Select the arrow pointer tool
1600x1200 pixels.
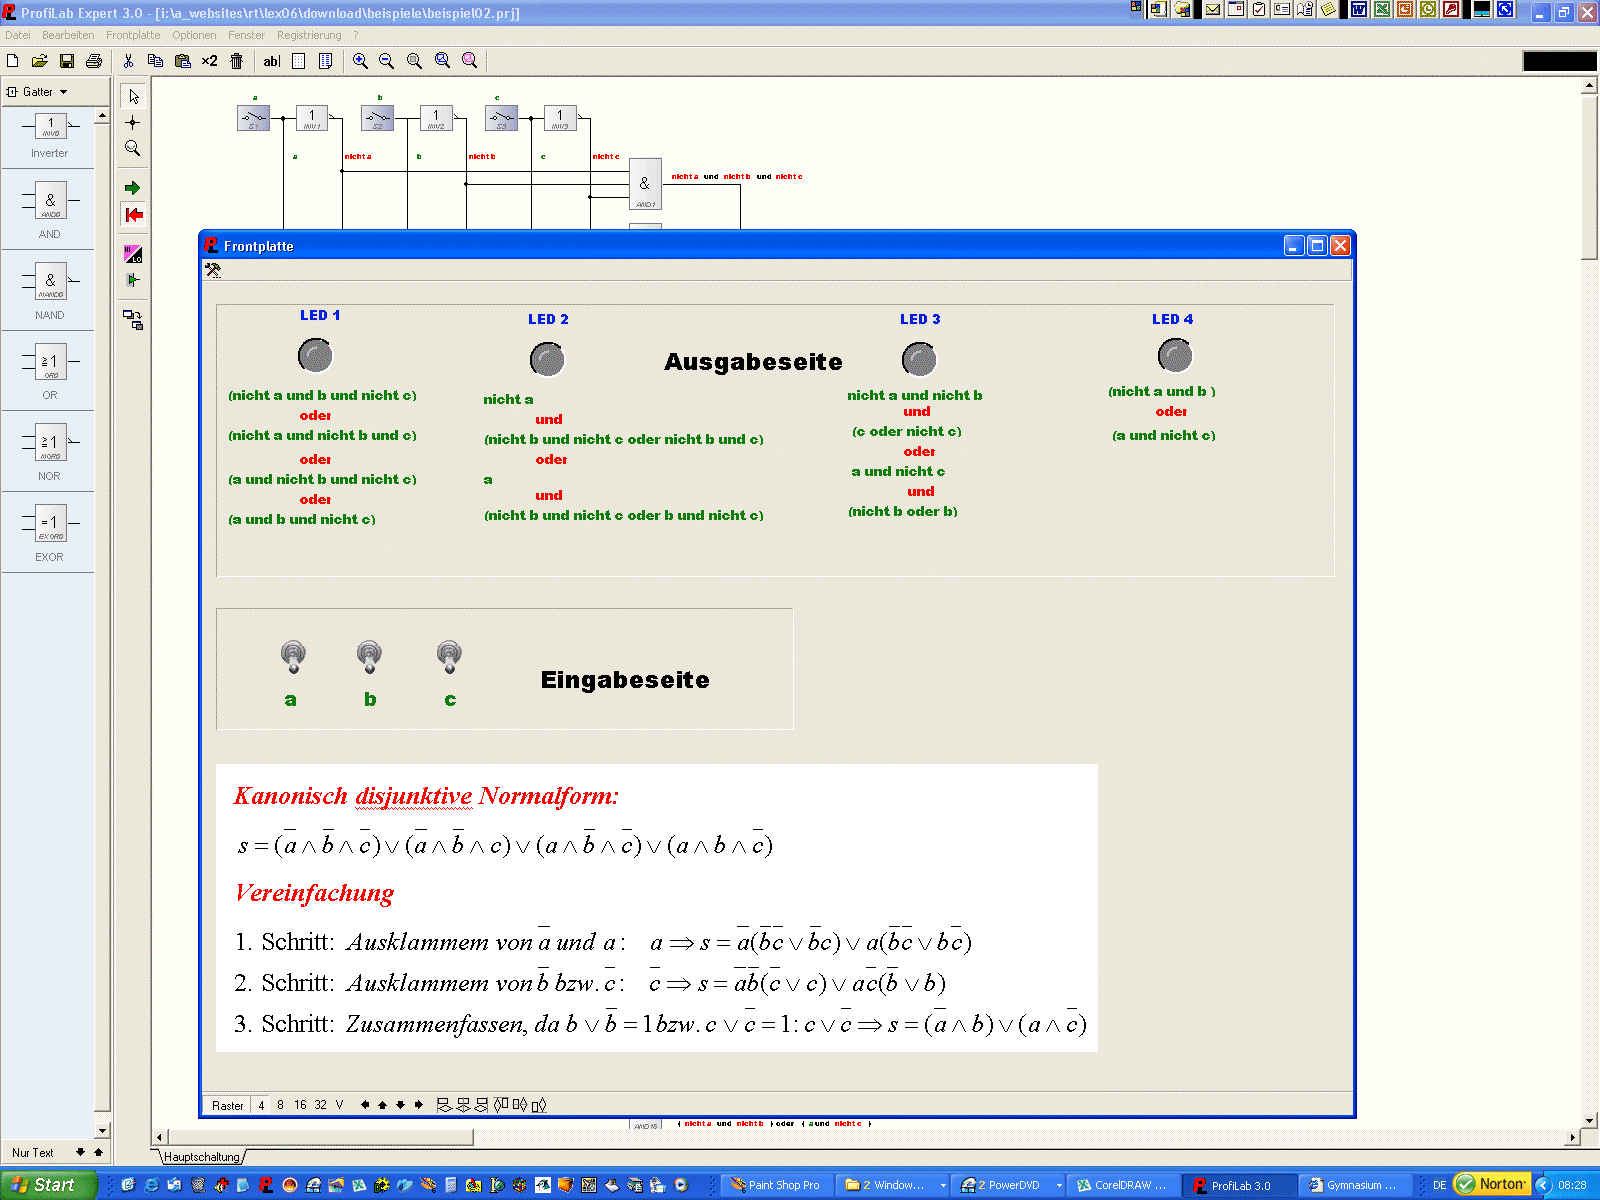click(134, 96)
